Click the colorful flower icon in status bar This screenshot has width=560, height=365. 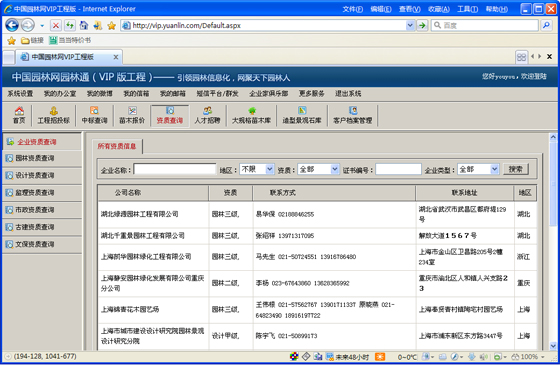(294, 356)
